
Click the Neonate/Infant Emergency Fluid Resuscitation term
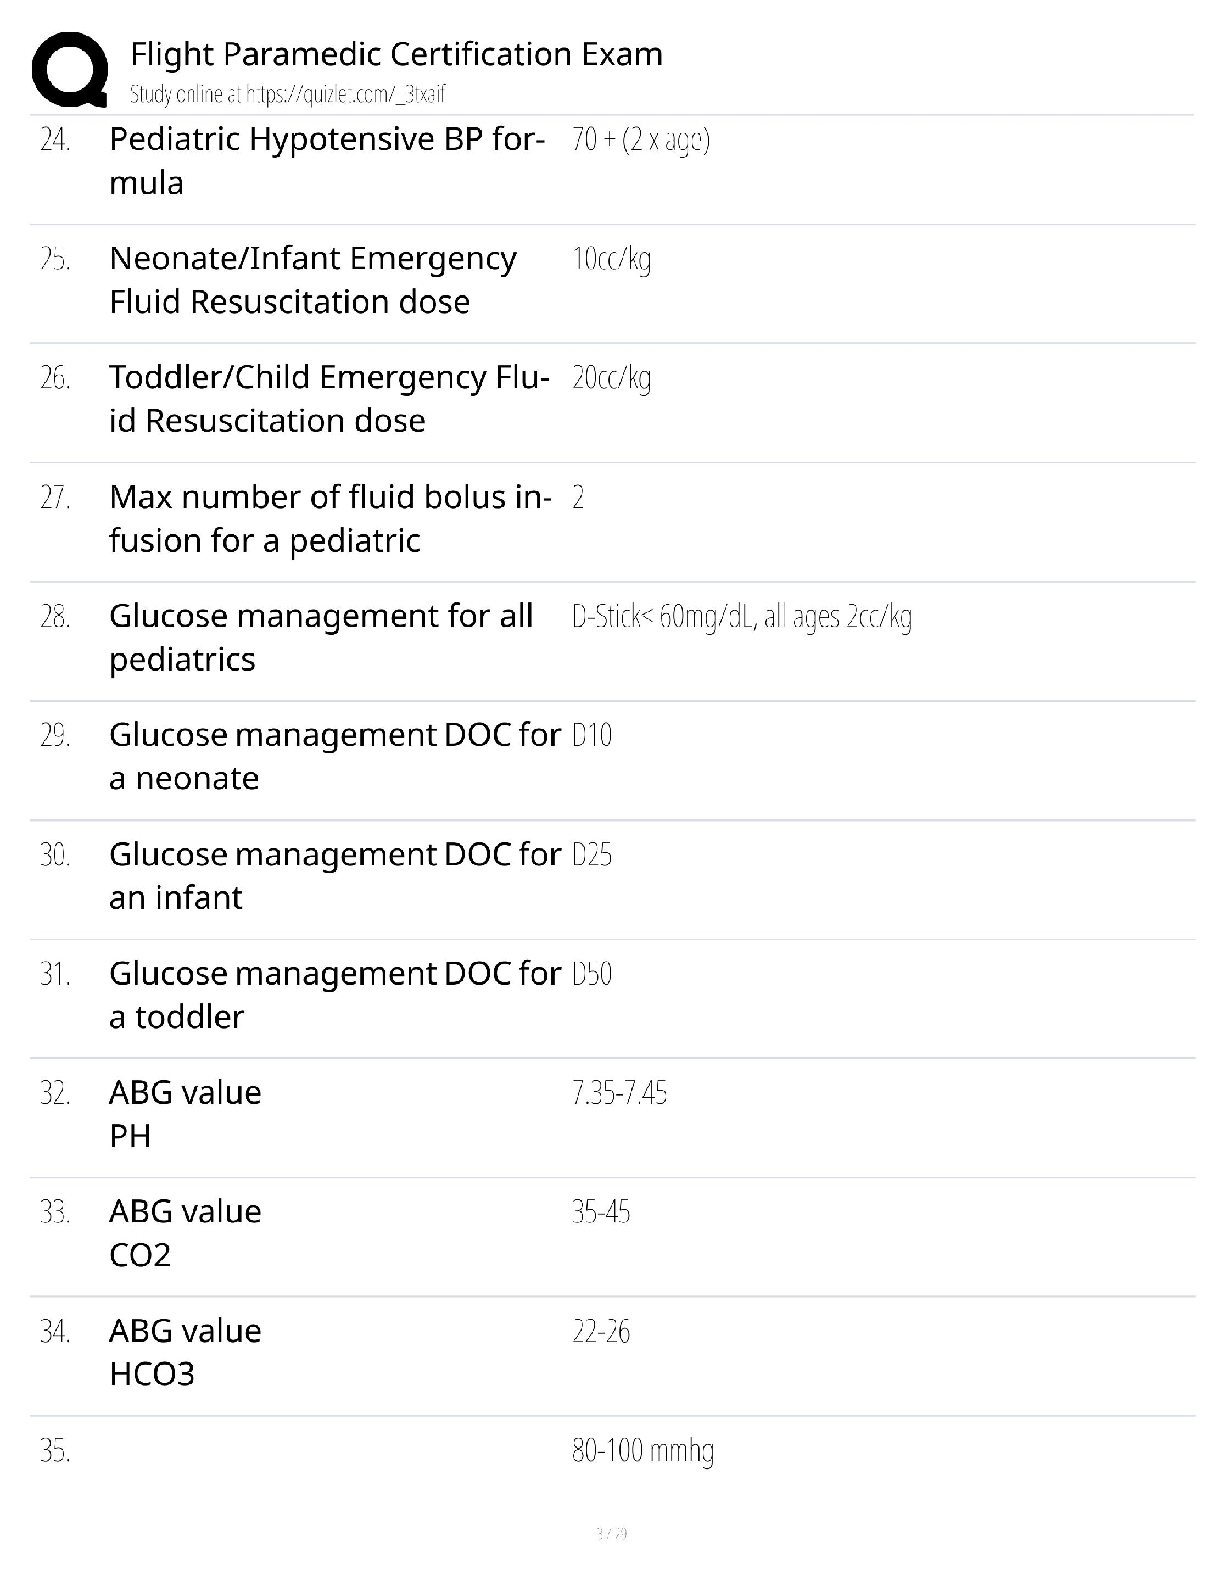313,279
